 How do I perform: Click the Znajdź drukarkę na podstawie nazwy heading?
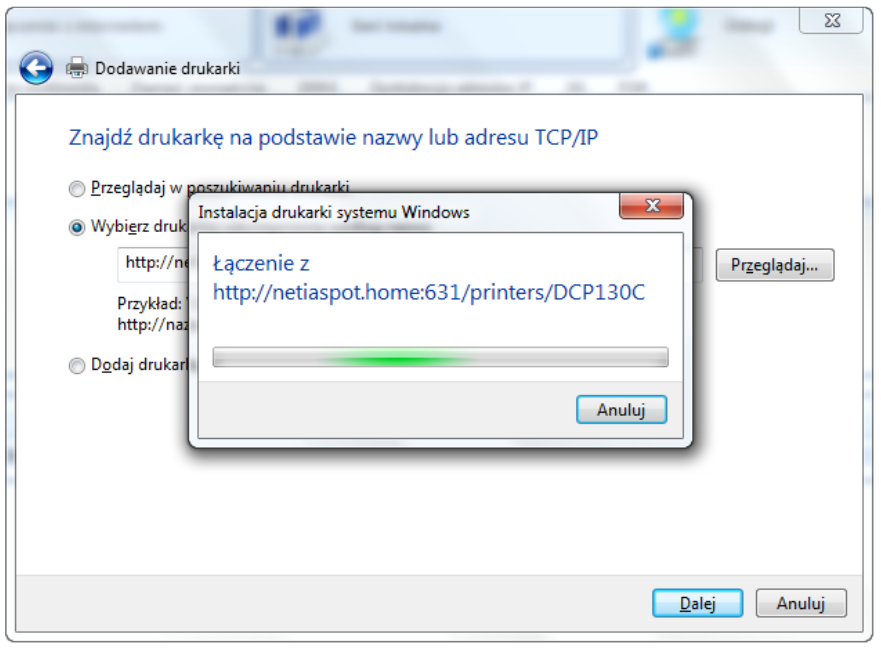333,137
